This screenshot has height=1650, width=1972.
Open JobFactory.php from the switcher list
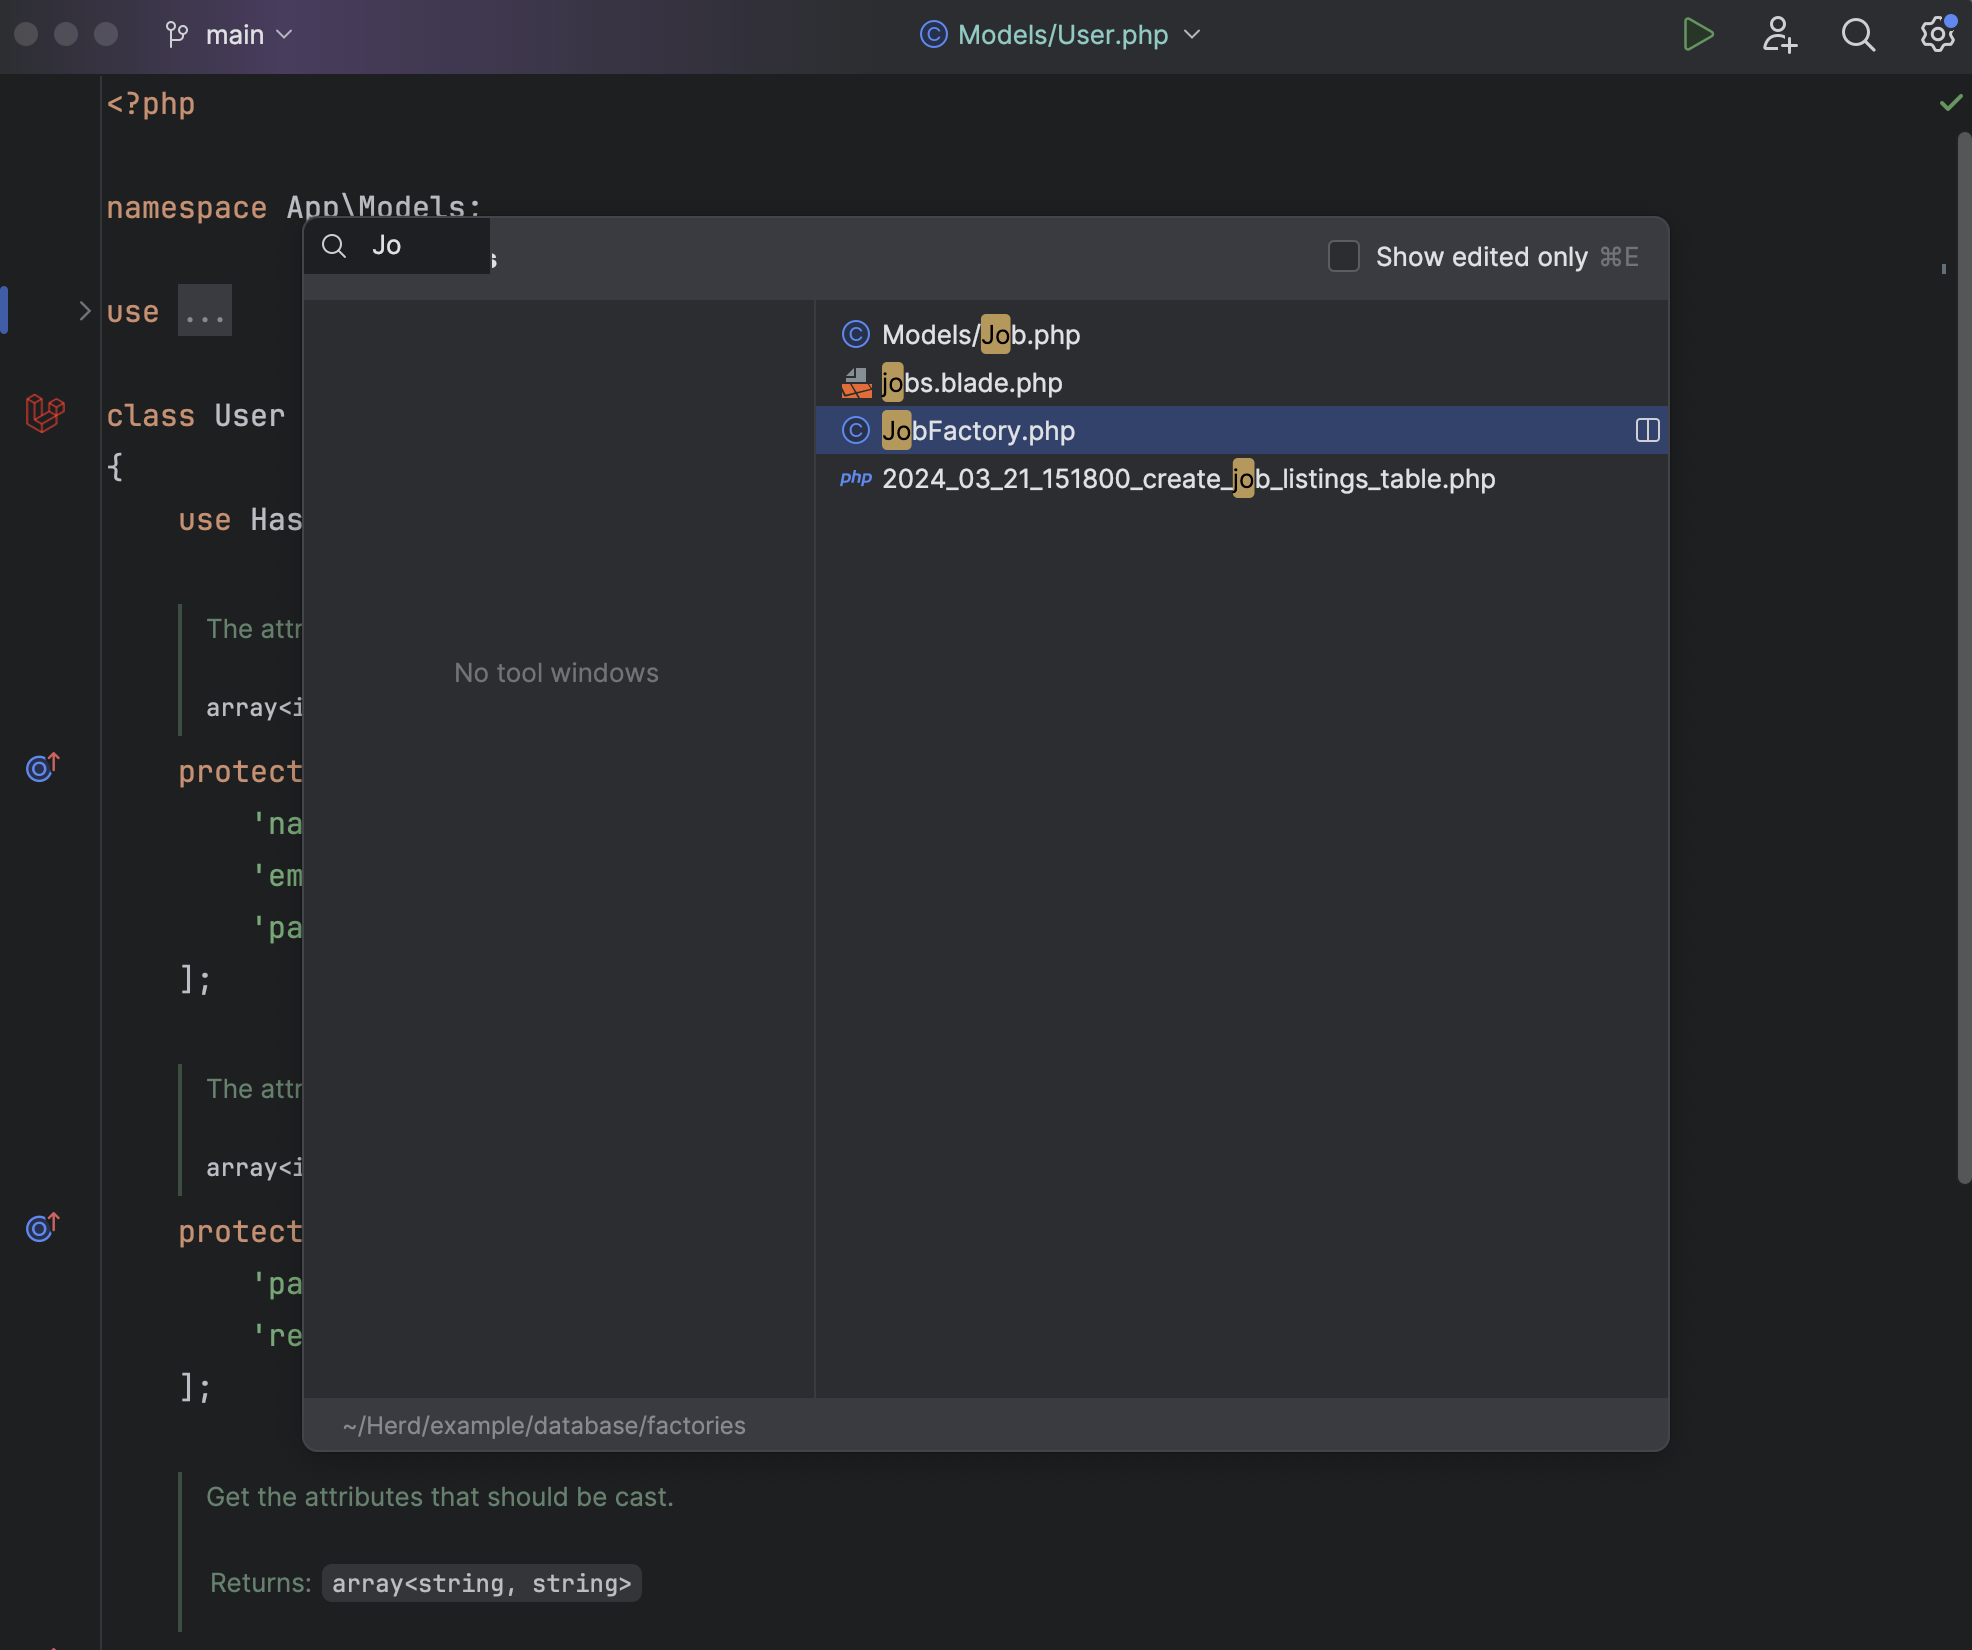978,431
